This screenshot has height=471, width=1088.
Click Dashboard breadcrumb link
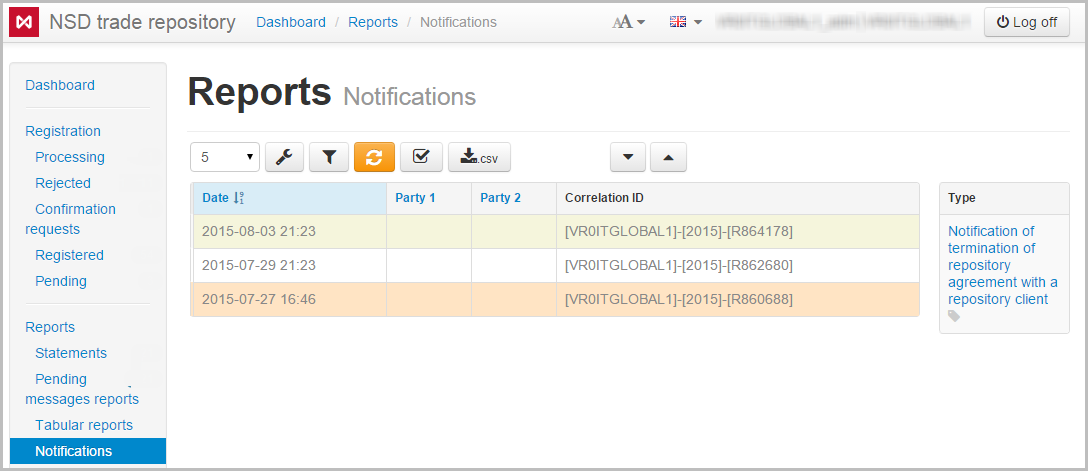point(291,22)
